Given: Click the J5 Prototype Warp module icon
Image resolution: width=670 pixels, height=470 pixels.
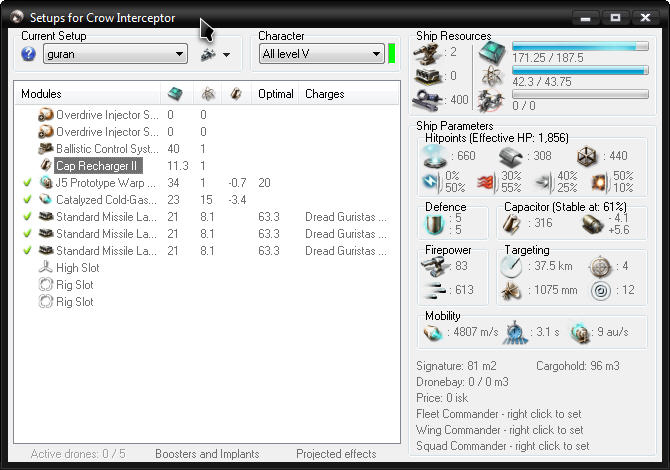Looking at the screenshot, I should (x=46, y=183).
